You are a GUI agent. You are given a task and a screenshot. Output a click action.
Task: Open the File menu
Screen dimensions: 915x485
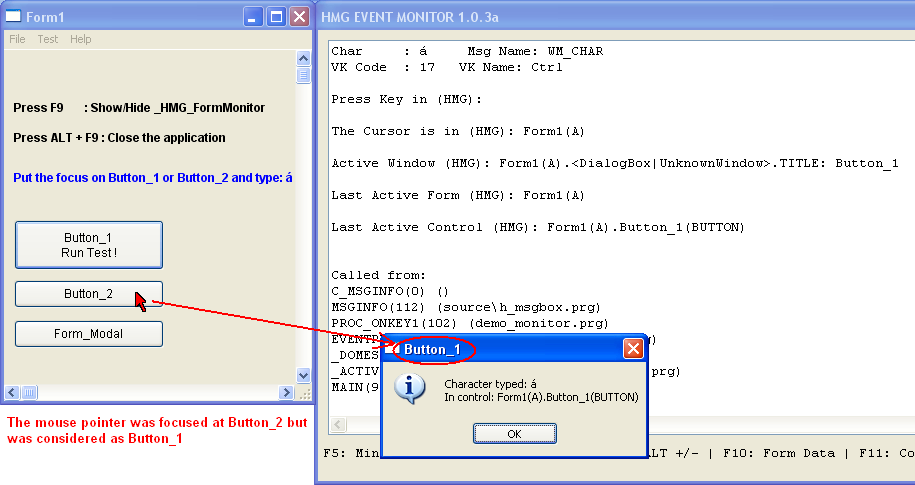[17, 39]
